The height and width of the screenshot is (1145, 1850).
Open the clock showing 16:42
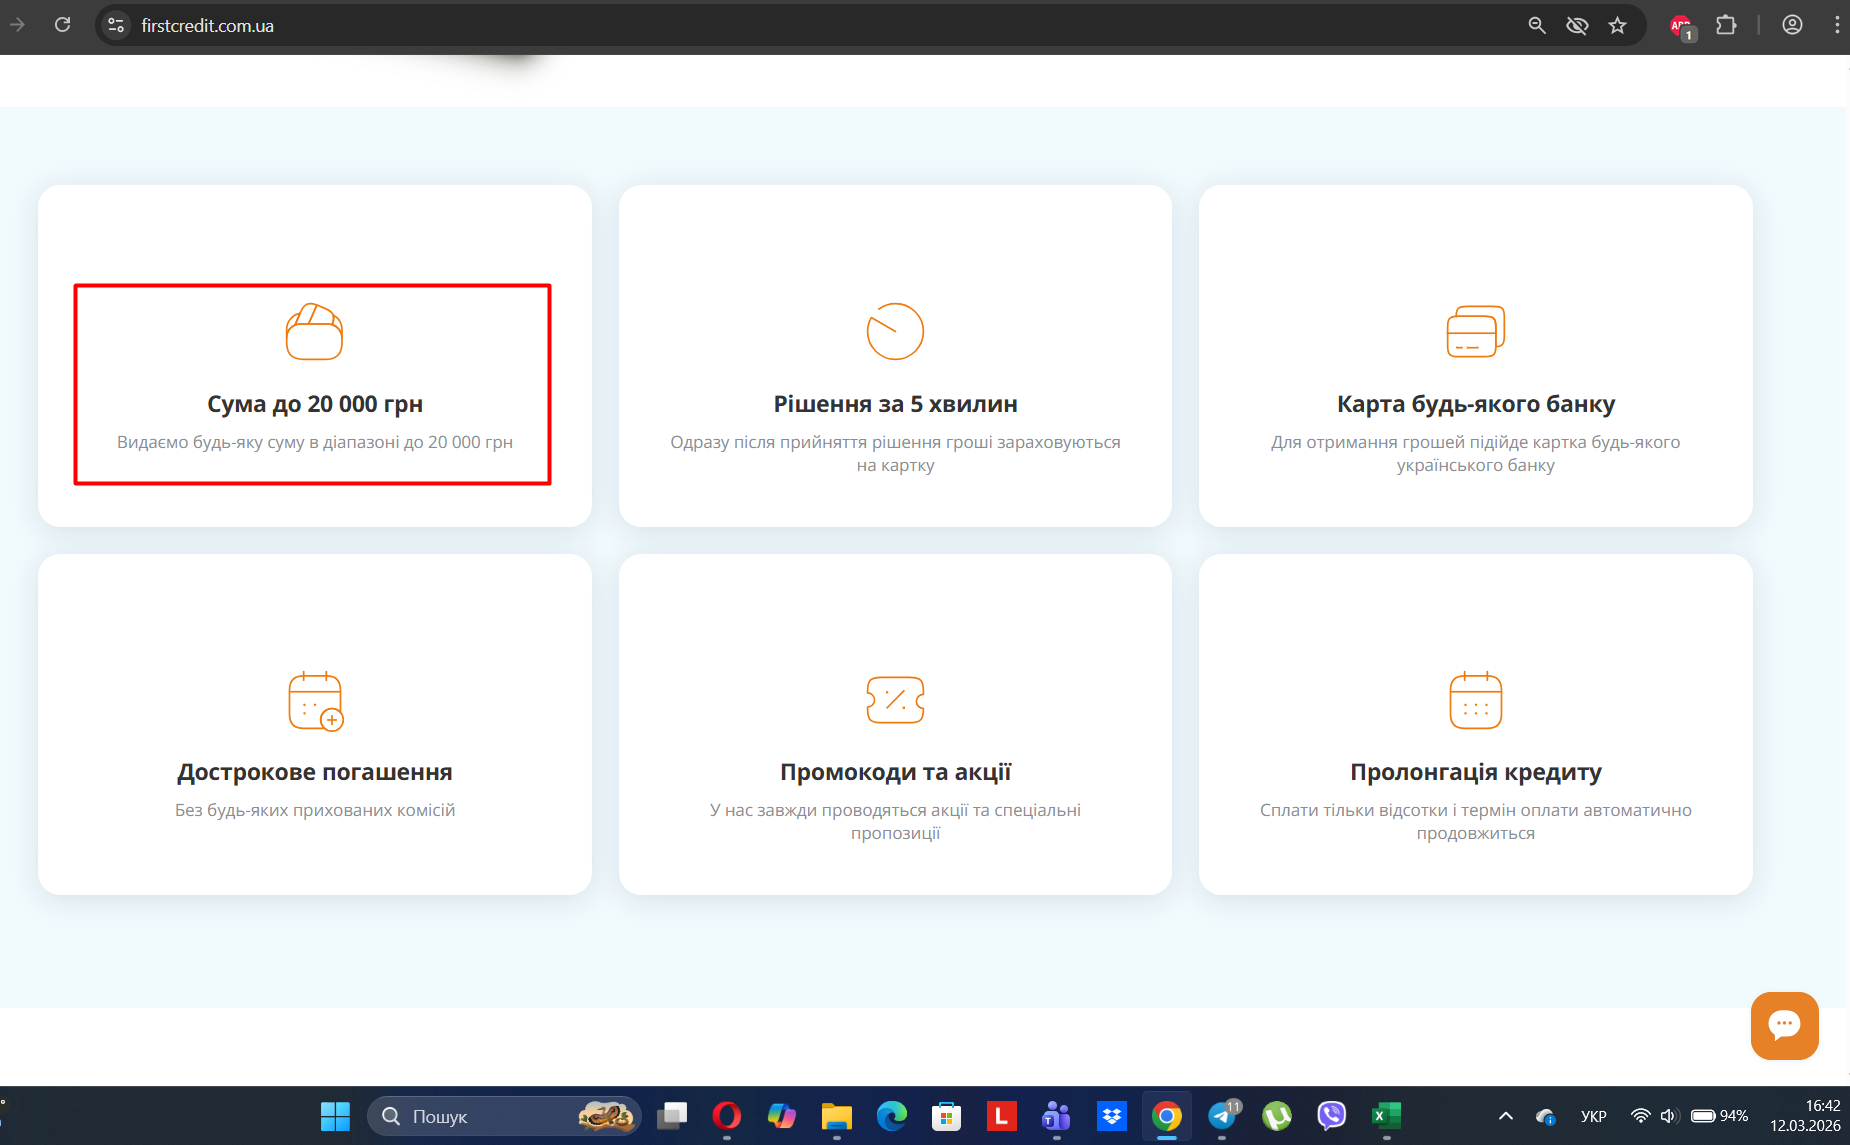click(1805, 1116)
